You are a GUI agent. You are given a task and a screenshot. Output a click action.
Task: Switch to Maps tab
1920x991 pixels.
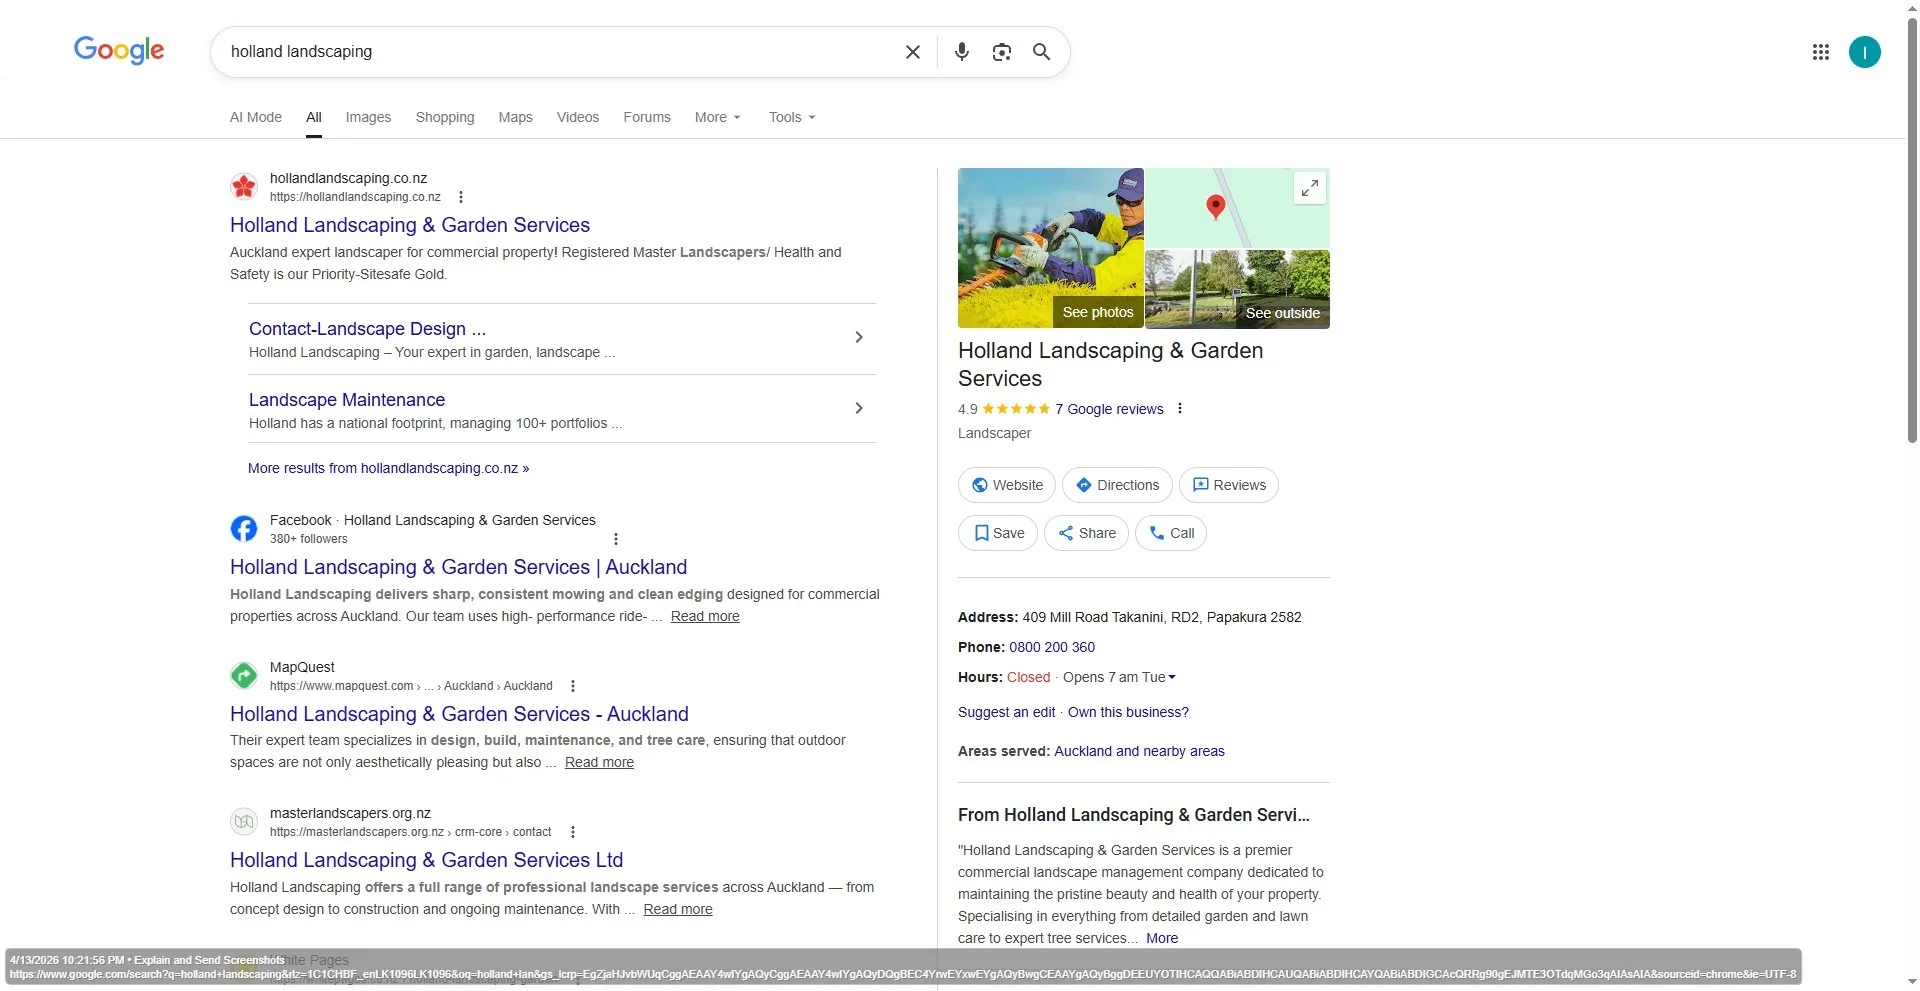(x=515, y=117)
